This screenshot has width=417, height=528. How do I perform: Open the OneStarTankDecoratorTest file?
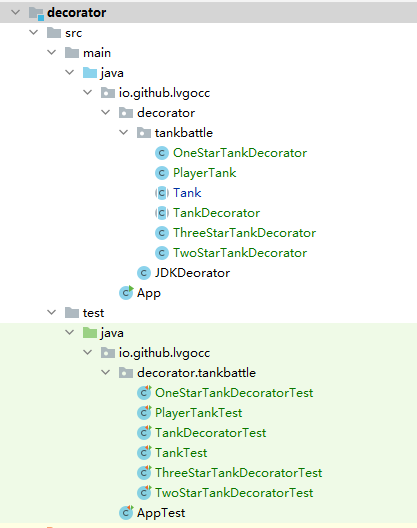pyautogui.click(x=234, y=393)
